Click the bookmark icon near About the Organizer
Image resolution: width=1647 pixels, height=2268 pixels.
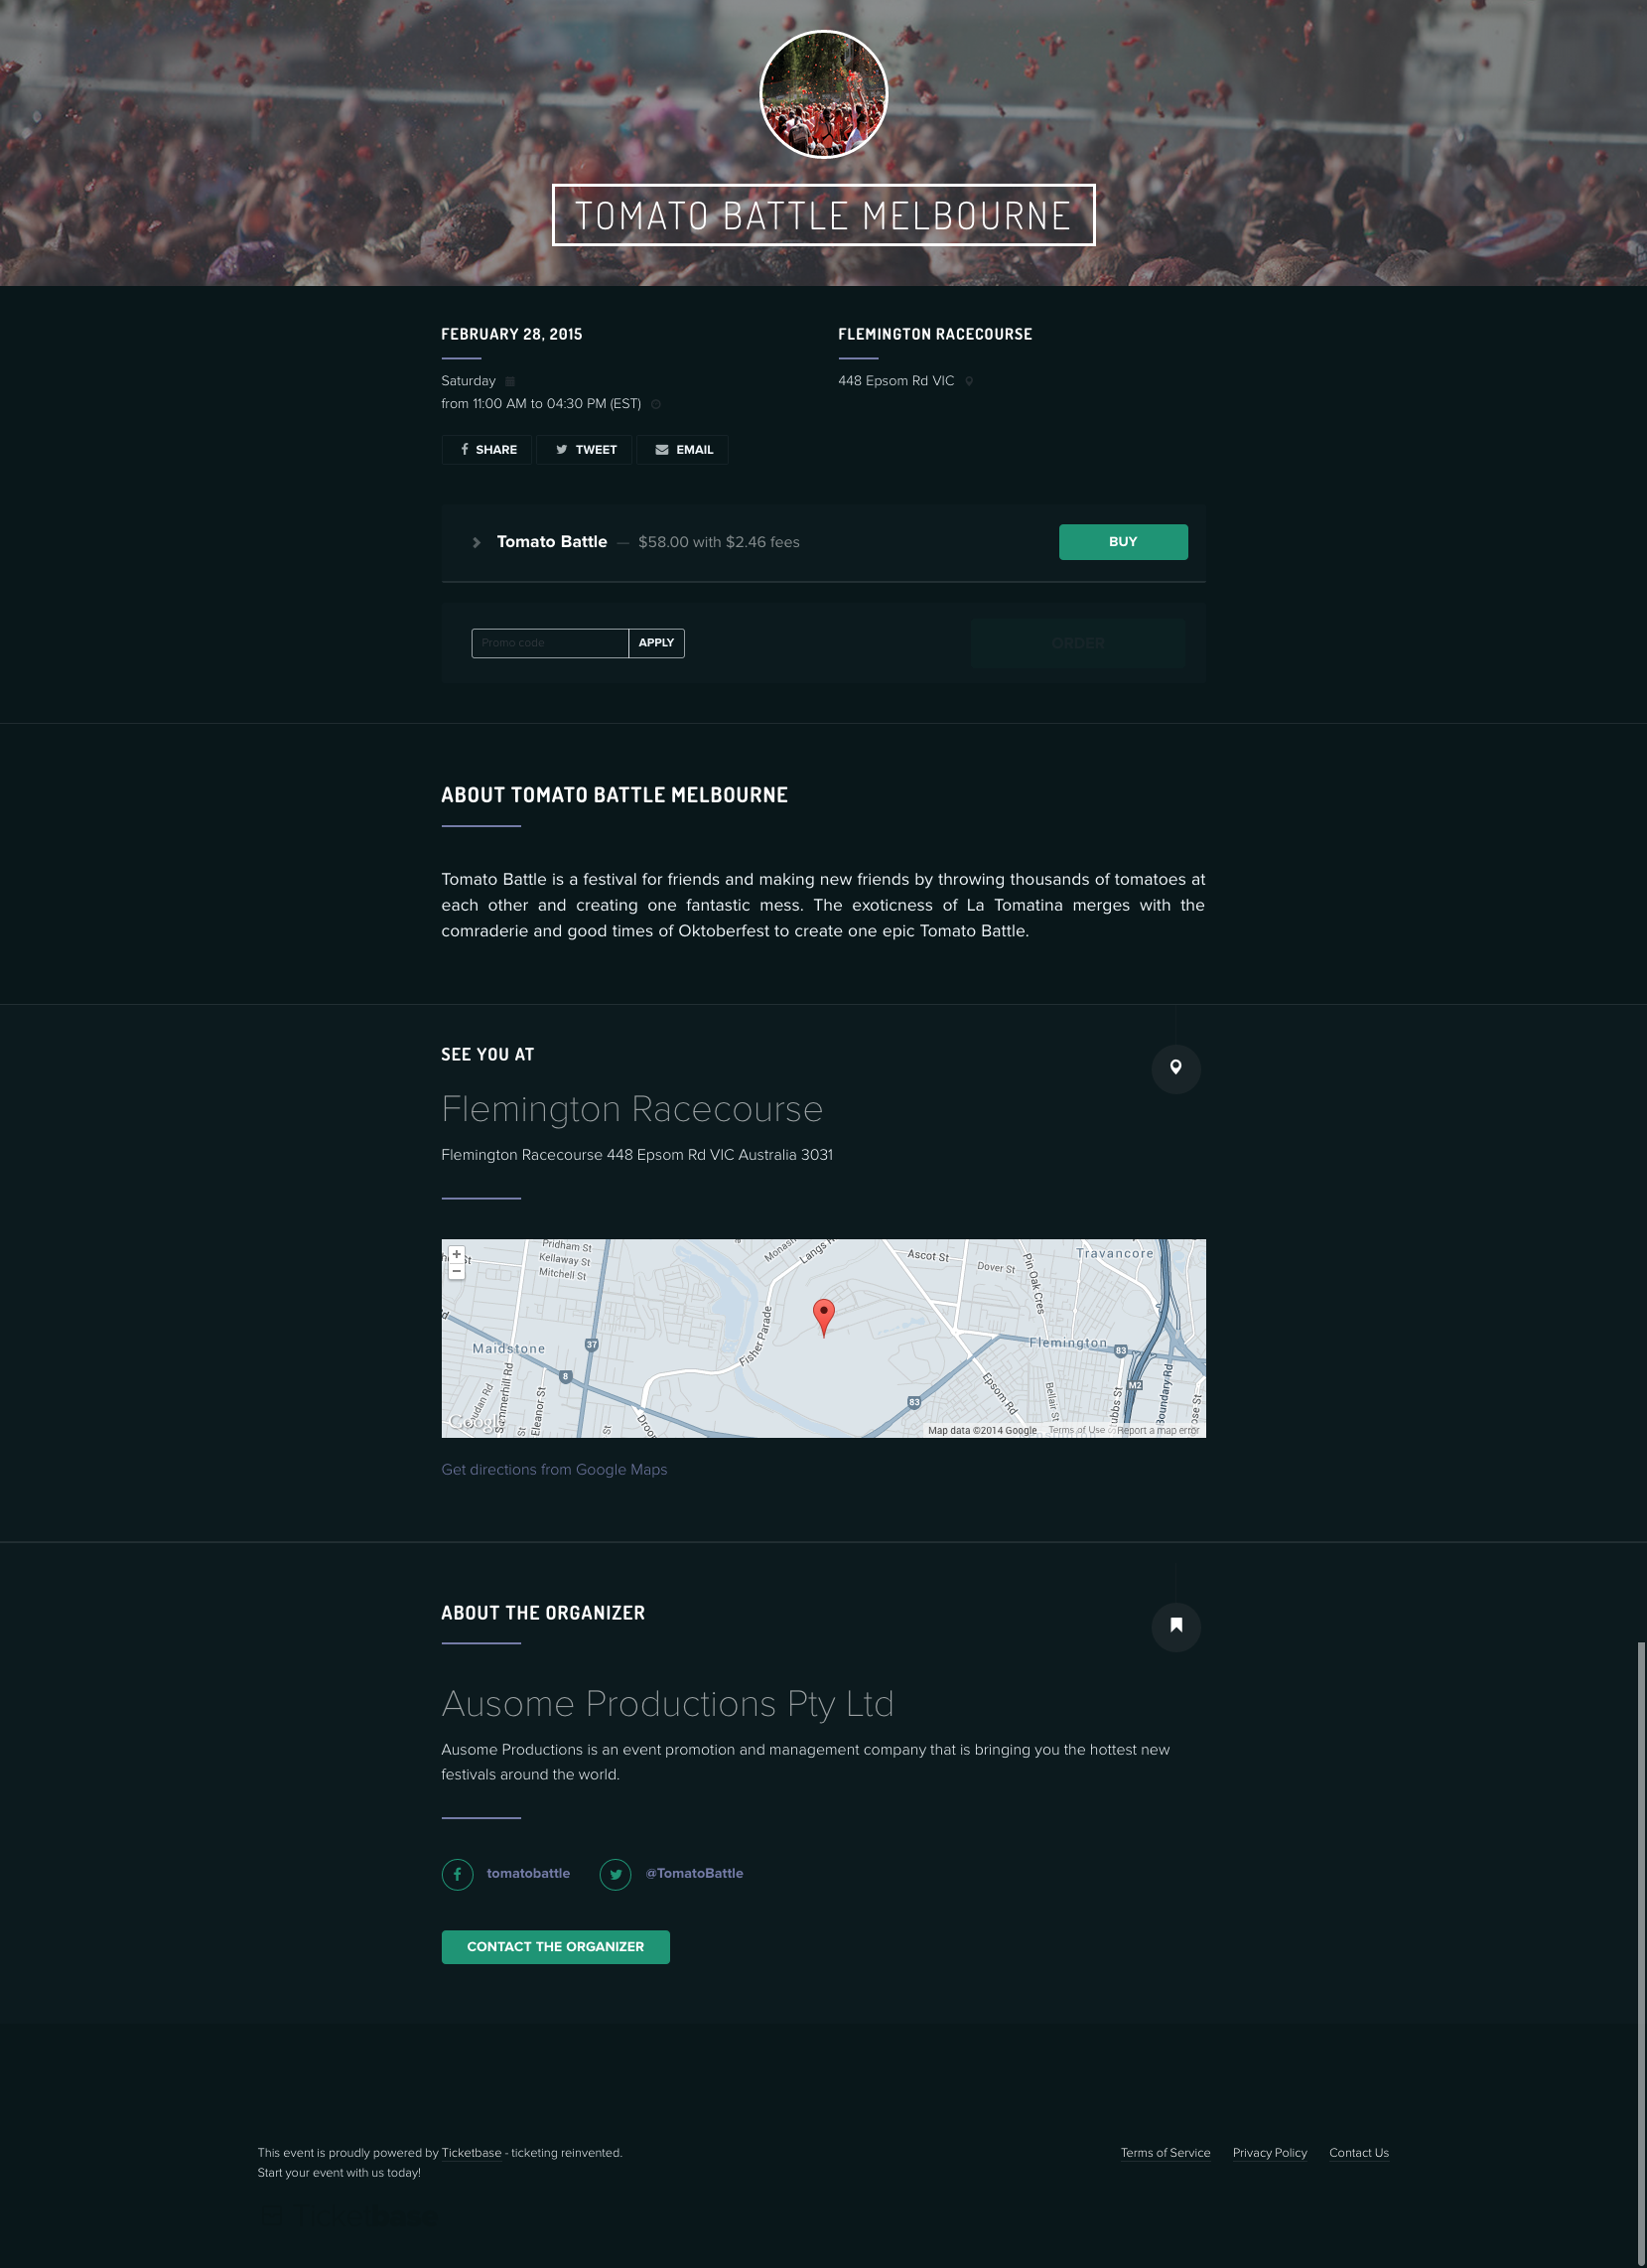click(1175, 1626)
